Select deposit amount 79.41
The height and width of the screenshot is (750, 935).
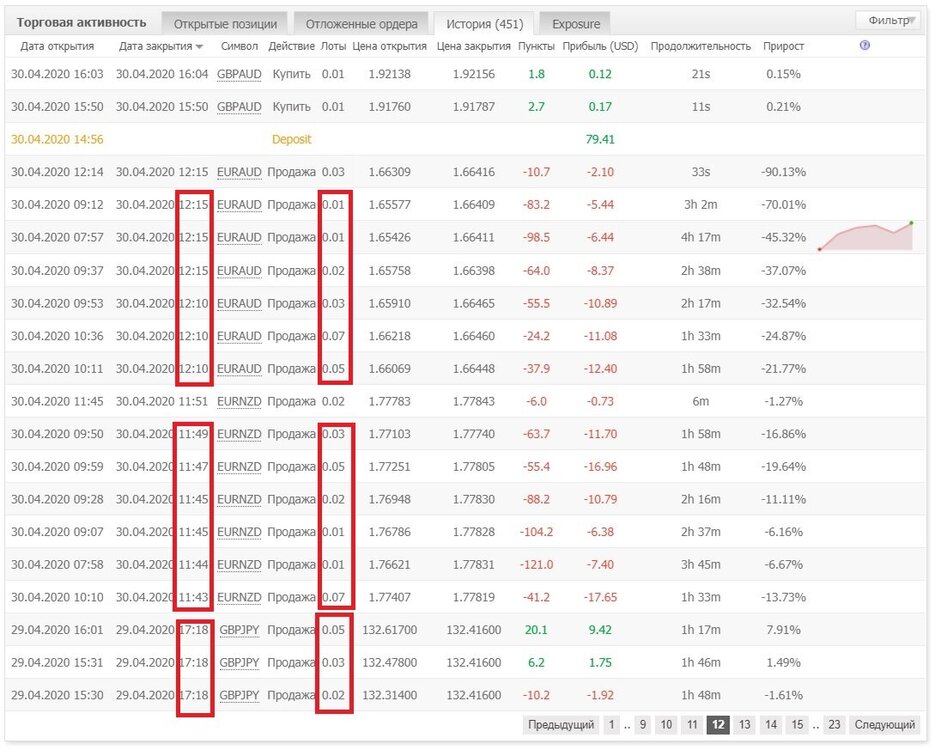600,140
